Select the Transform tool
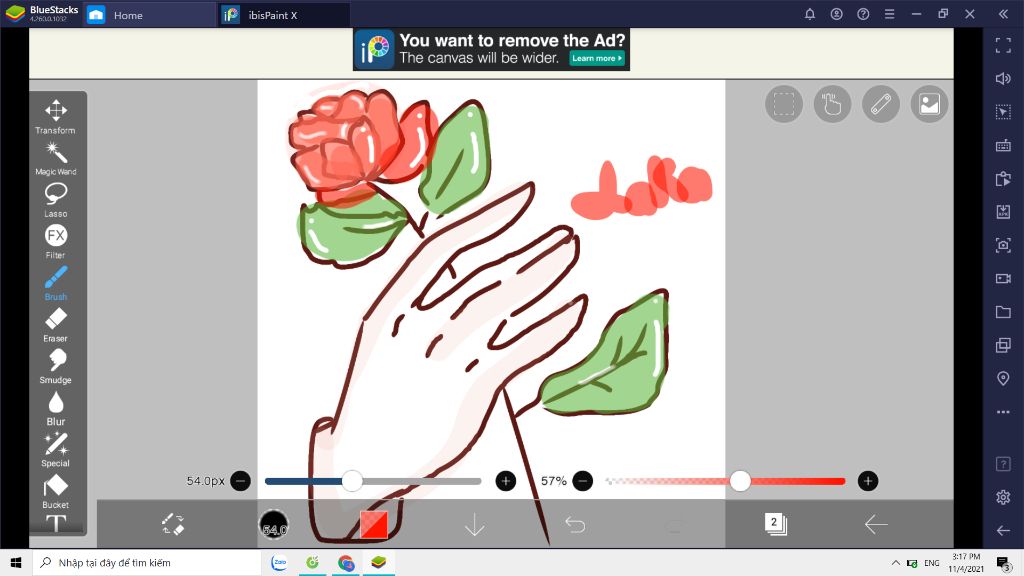The image size is (1024, 576). [56, 117]
